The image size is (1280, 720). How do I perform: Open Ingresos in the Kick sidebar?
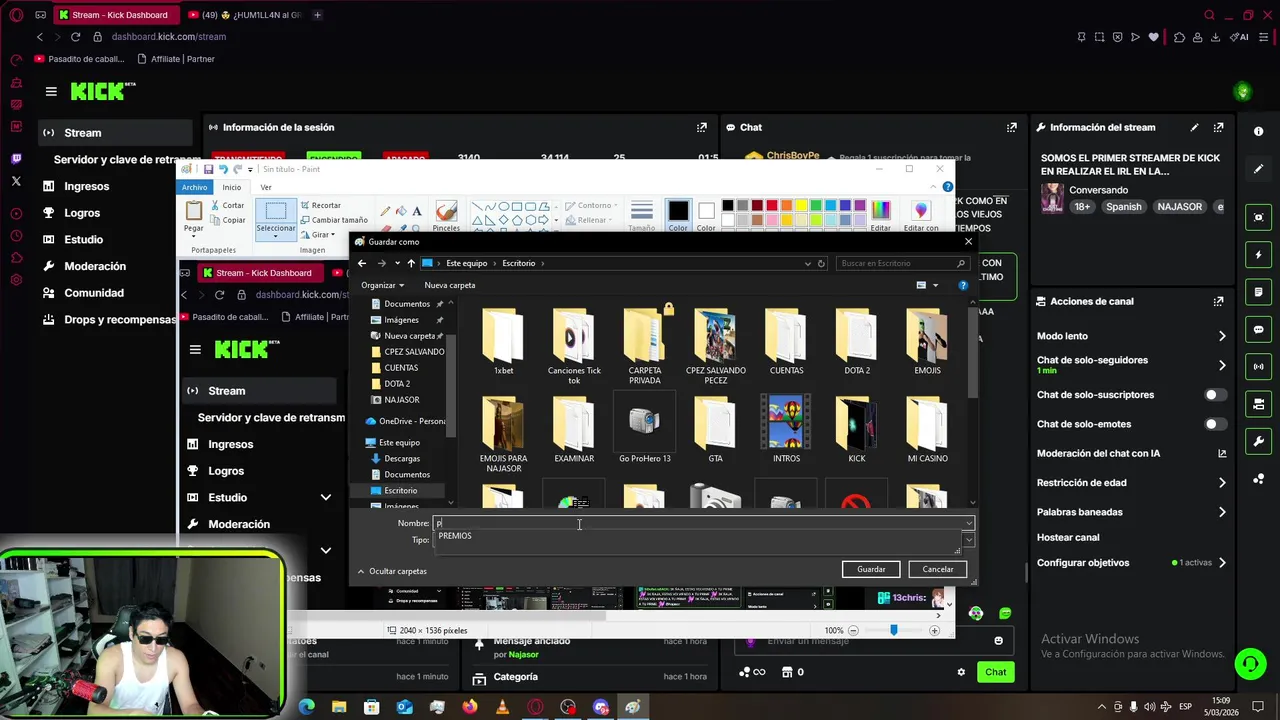pos(87,186)
